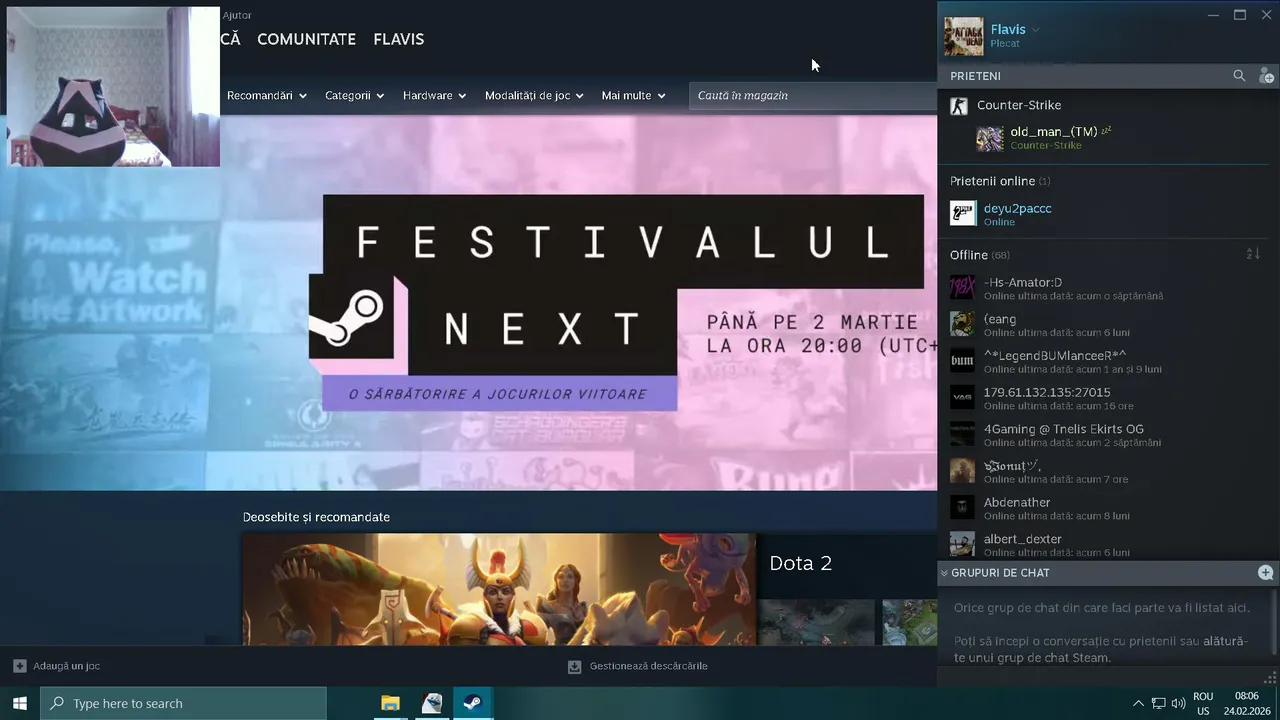Open the Steam taskbar icon
The width and height of the screenshot is (1280, 720).
tap(473, 703)
